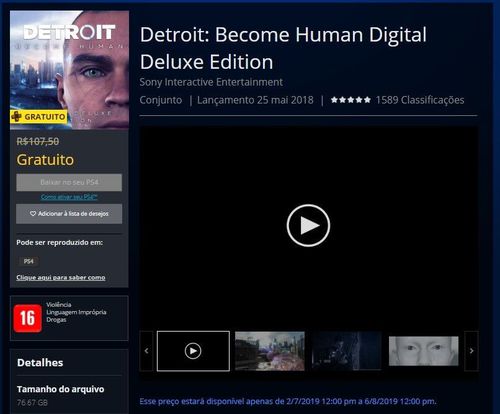Click the Baixar no seu PS4 button

tap(69, 182)
